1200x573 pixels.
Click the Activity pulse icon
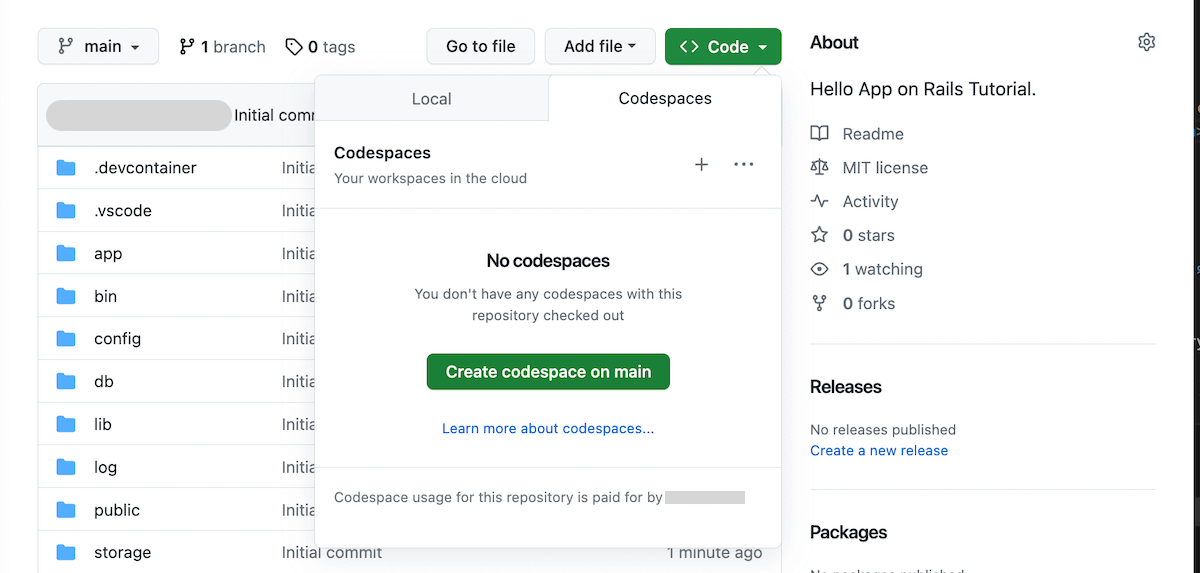point(820,201)
